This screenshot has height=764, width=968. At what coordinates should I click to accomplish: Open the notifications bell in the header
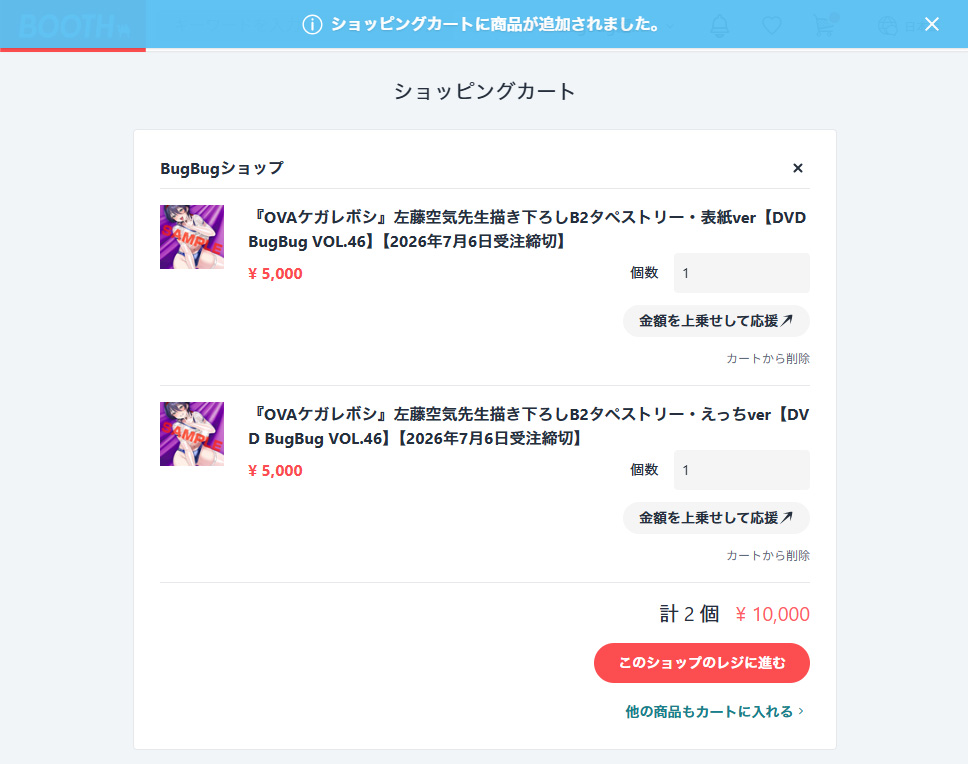pyautogui.click(x=719, y=25)
